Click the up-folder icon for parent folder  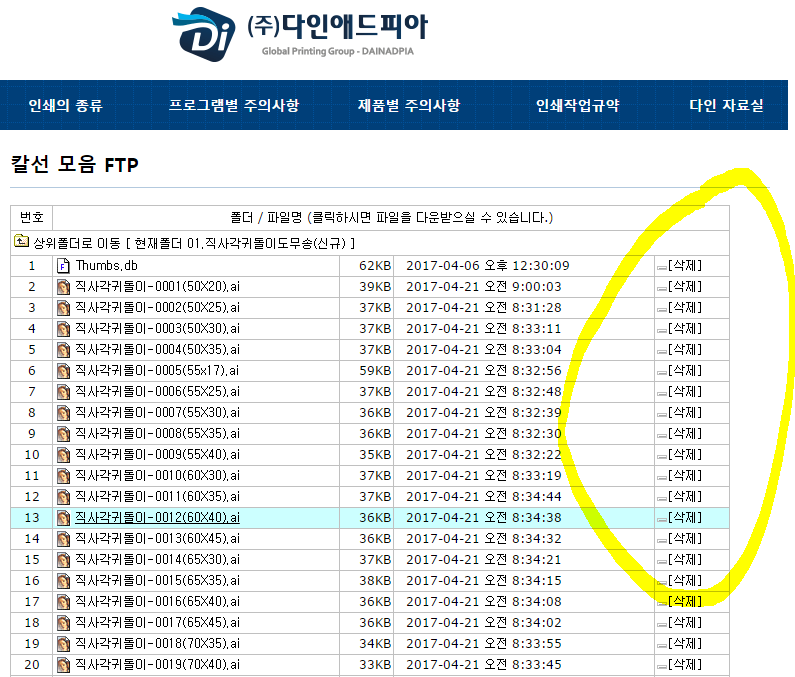pyautogui.click(x=21, y=242)
